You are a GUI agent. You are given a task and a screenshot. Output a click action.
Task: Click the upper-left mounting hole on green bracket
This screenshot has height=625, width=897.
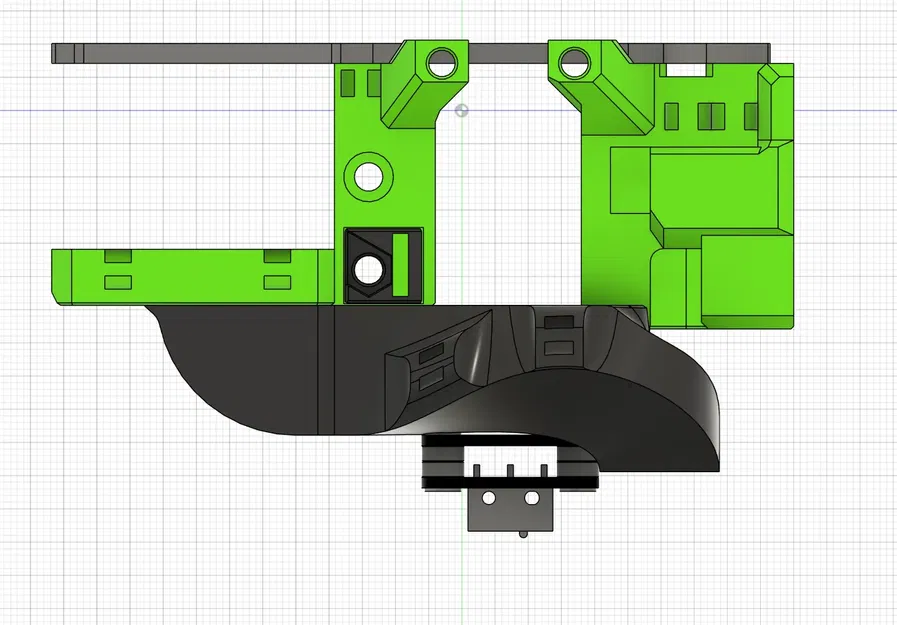click(x=439, y=63)
